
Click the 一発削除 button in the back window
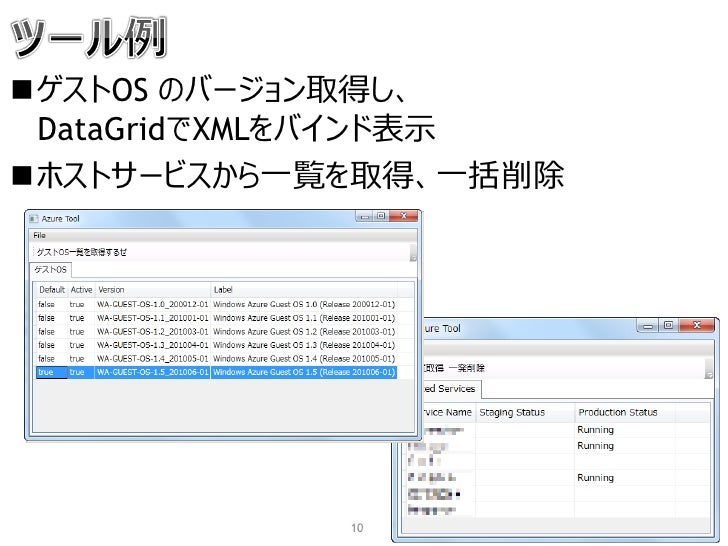tap(467, 368)
